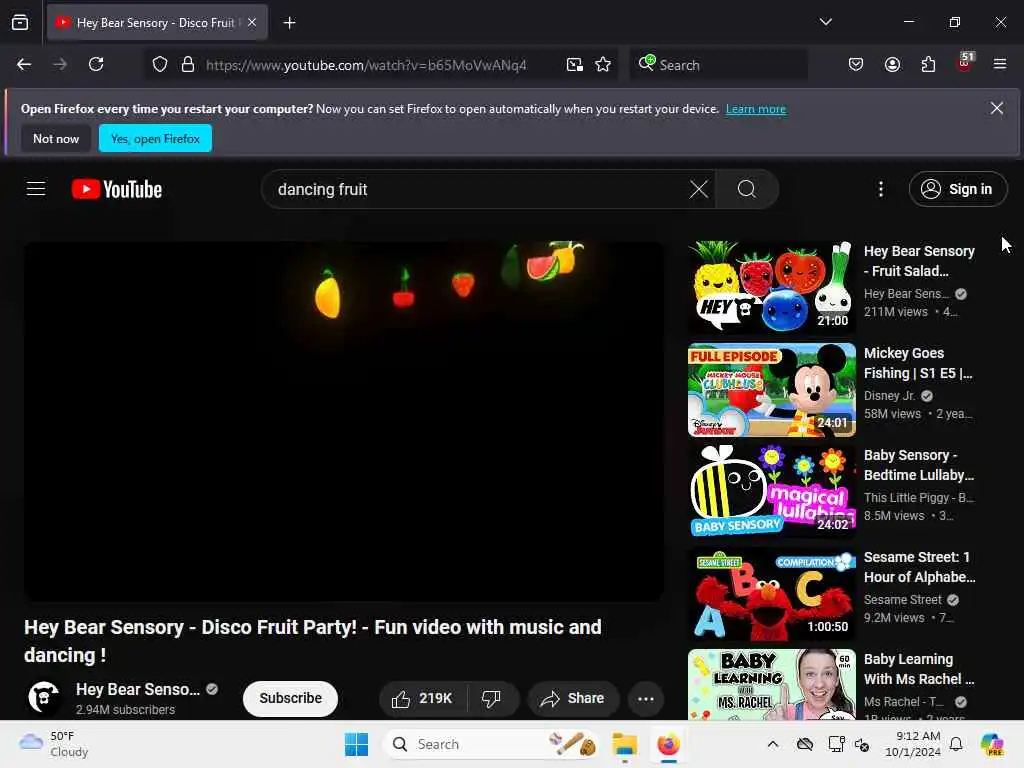Image resolution: width=1024 pixels, height=768 pixels.
Task: Go to YouTube home via logo
Action: coord(117,189)
